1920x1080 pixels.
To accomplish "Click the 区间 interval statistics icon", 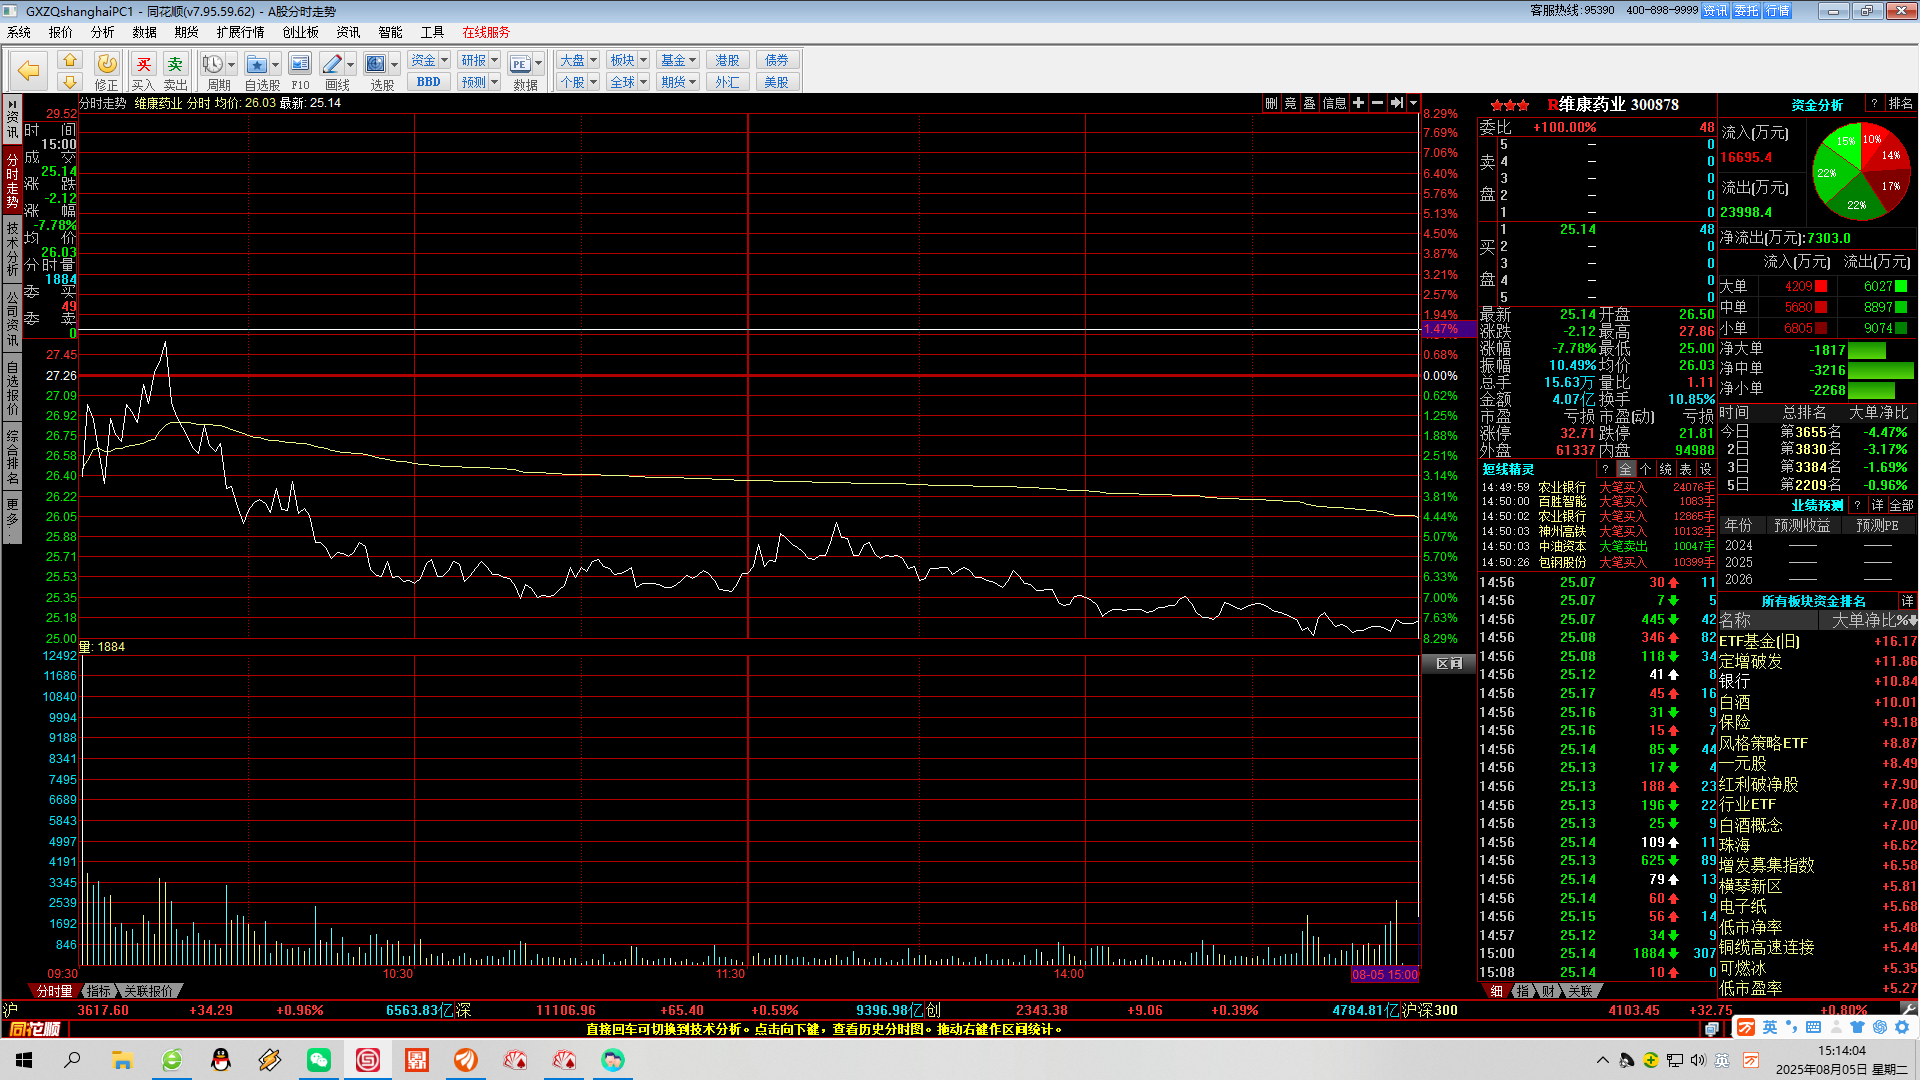I will 1448,663.
